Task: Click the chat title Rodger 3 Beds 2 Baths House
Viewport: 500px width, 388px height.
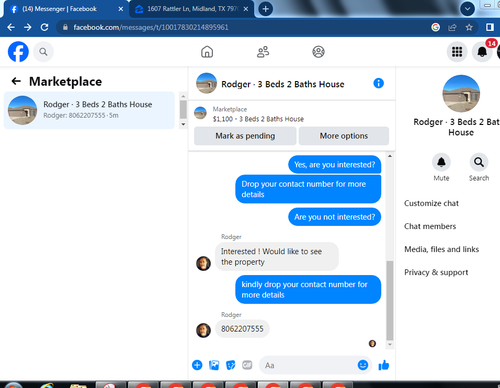Action: click(x=283, y=84)
